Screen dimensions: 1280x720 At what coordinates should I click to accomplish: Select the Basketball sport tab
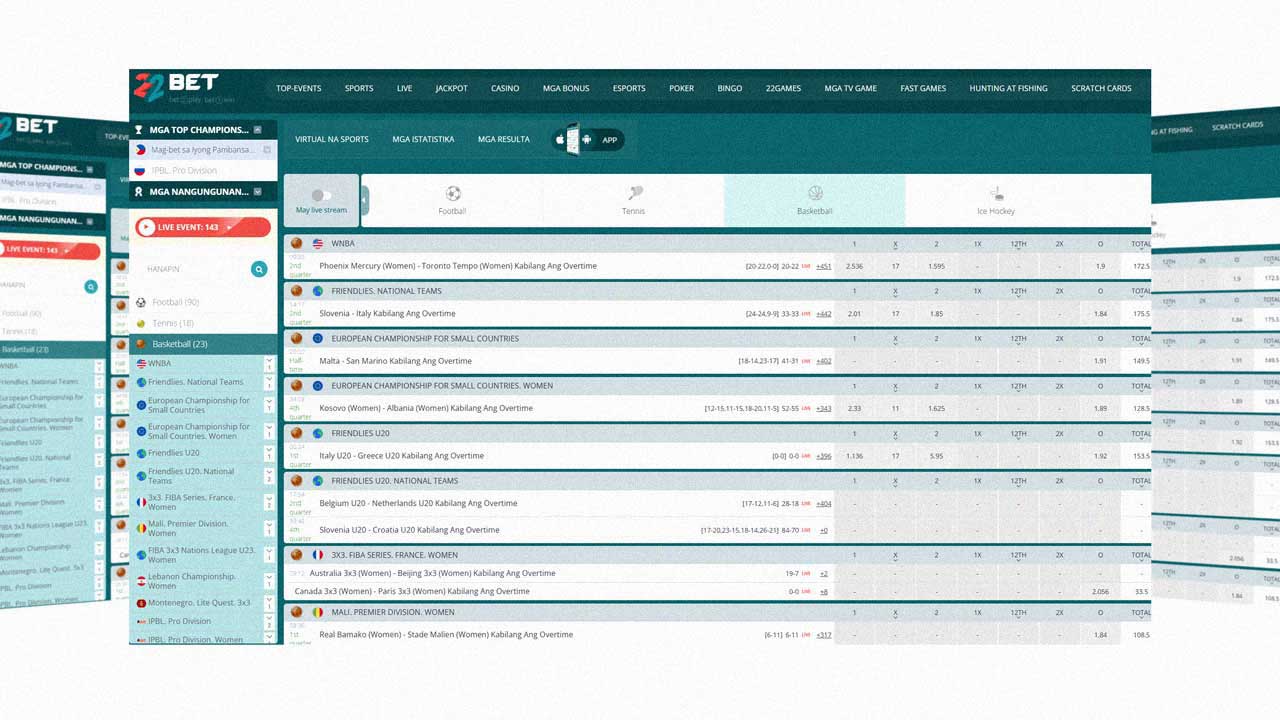(814, 200)
